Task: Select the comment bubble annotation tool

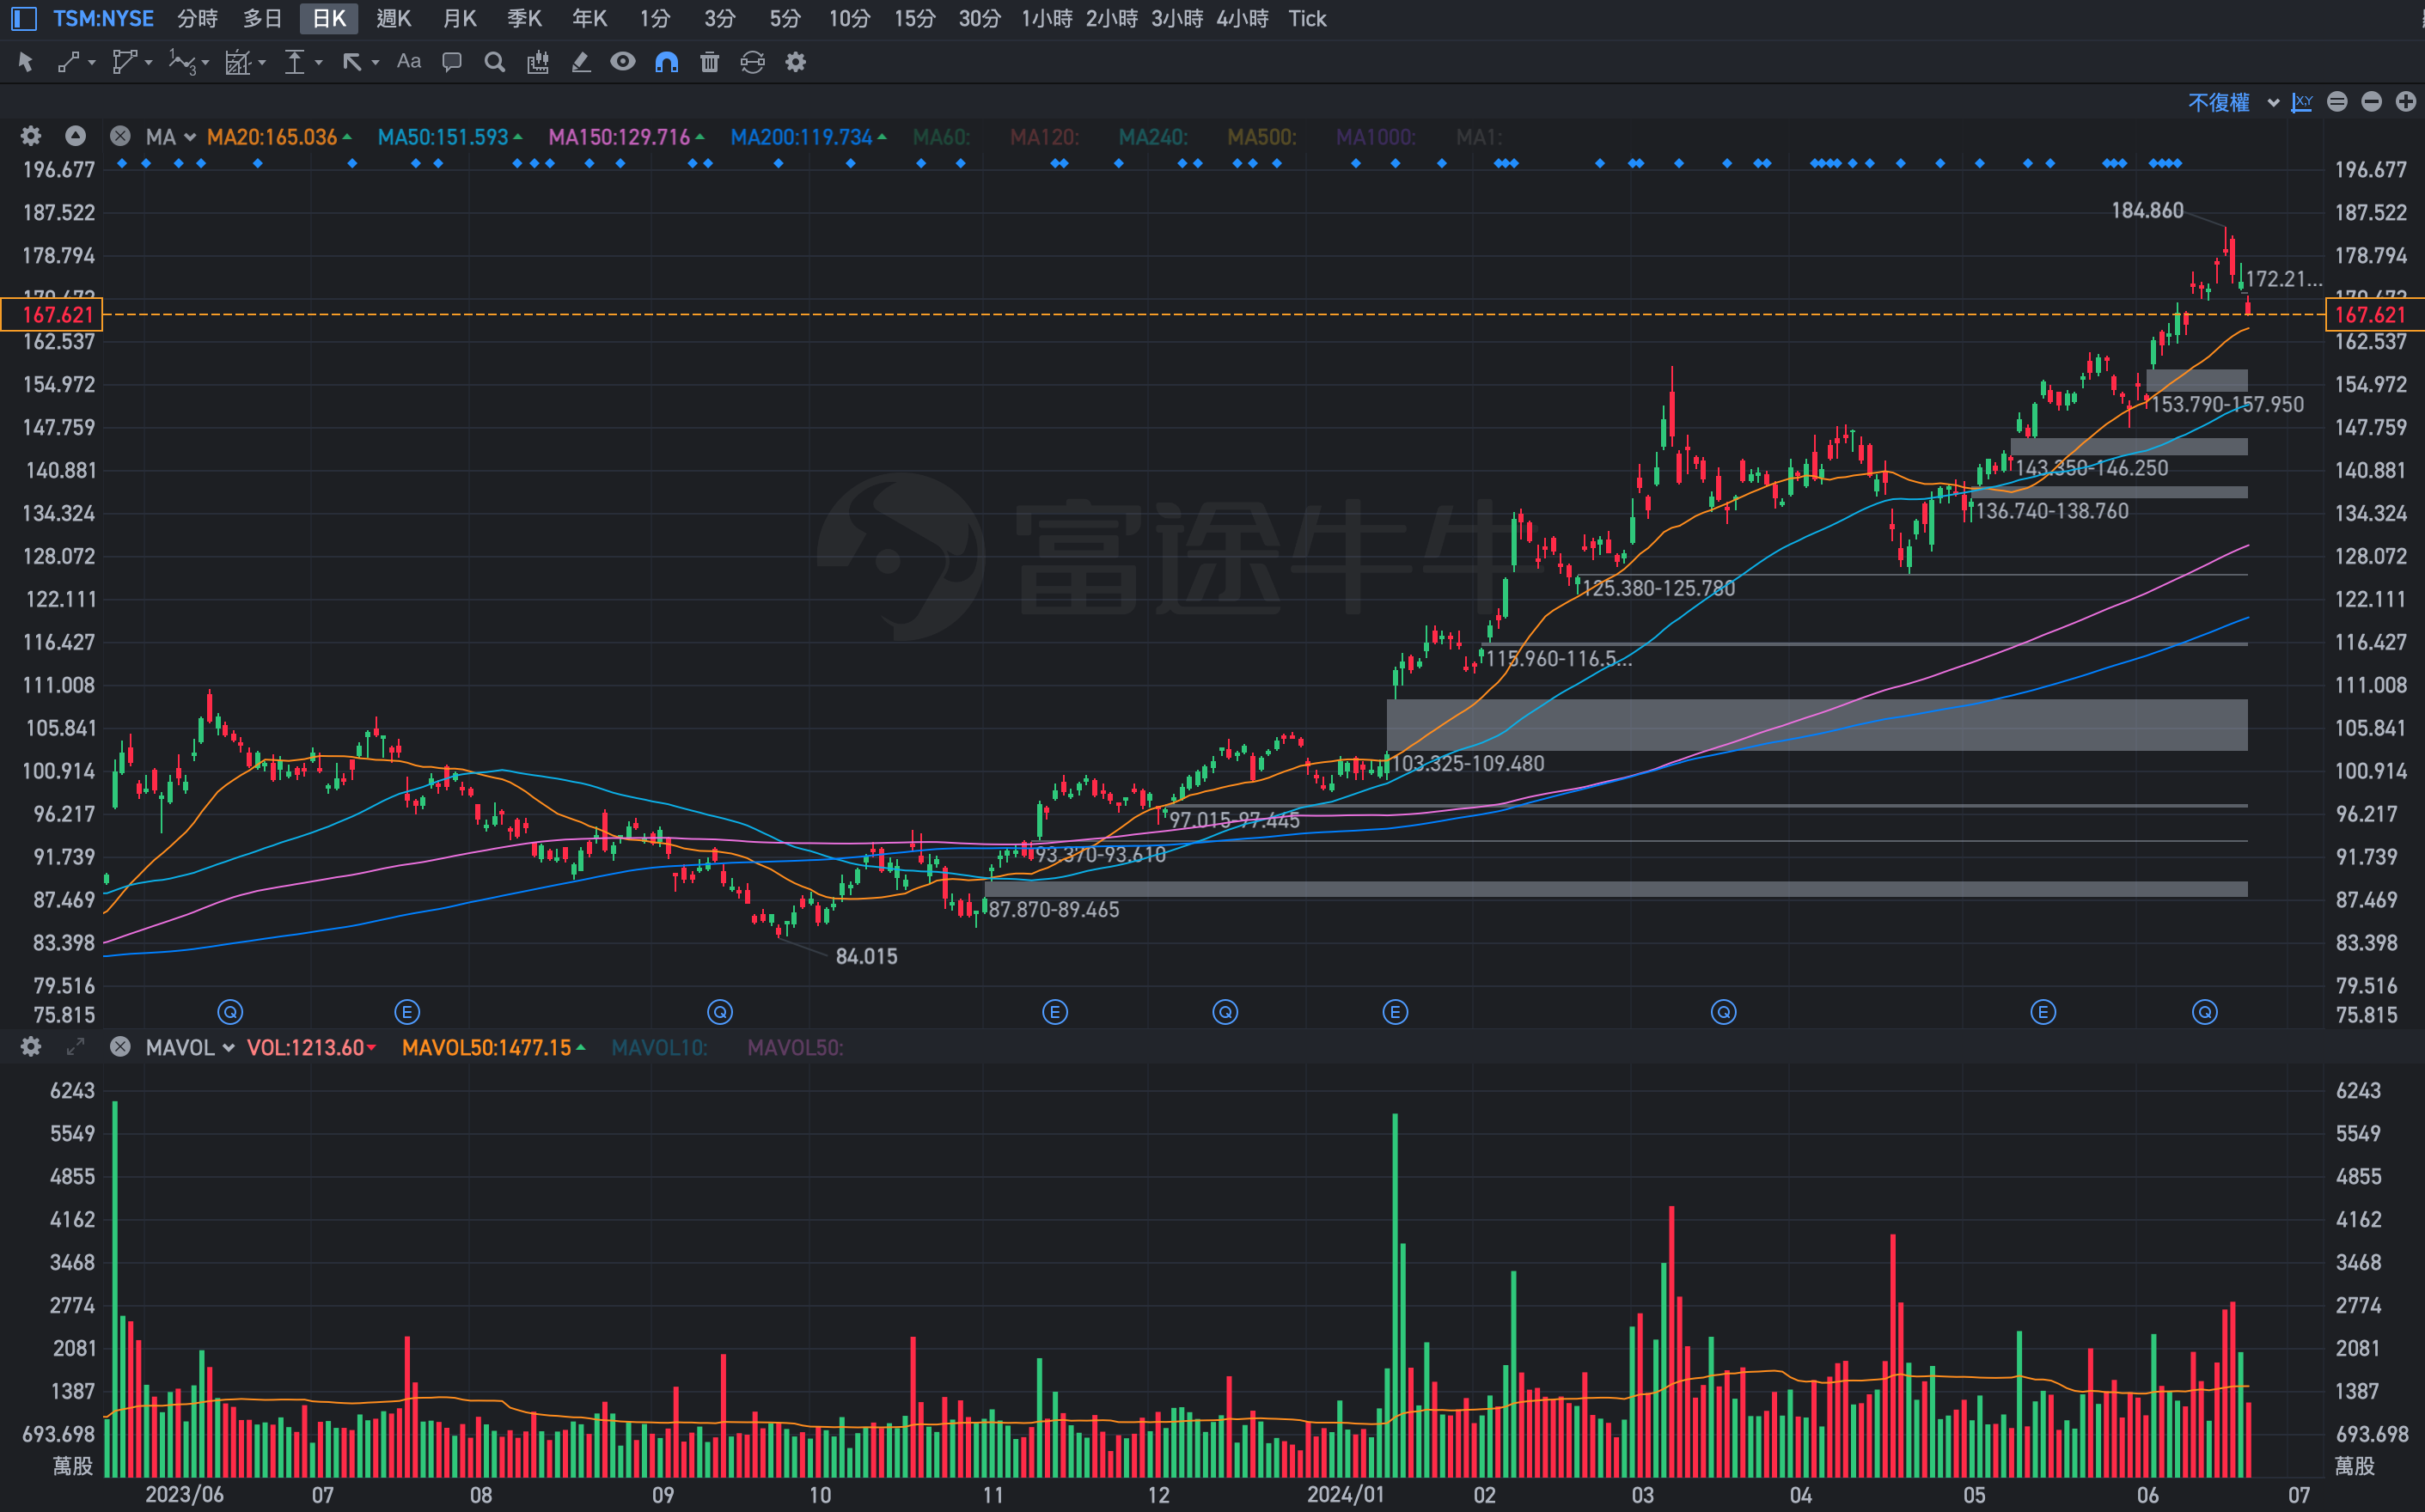Action: click(452, 62)
